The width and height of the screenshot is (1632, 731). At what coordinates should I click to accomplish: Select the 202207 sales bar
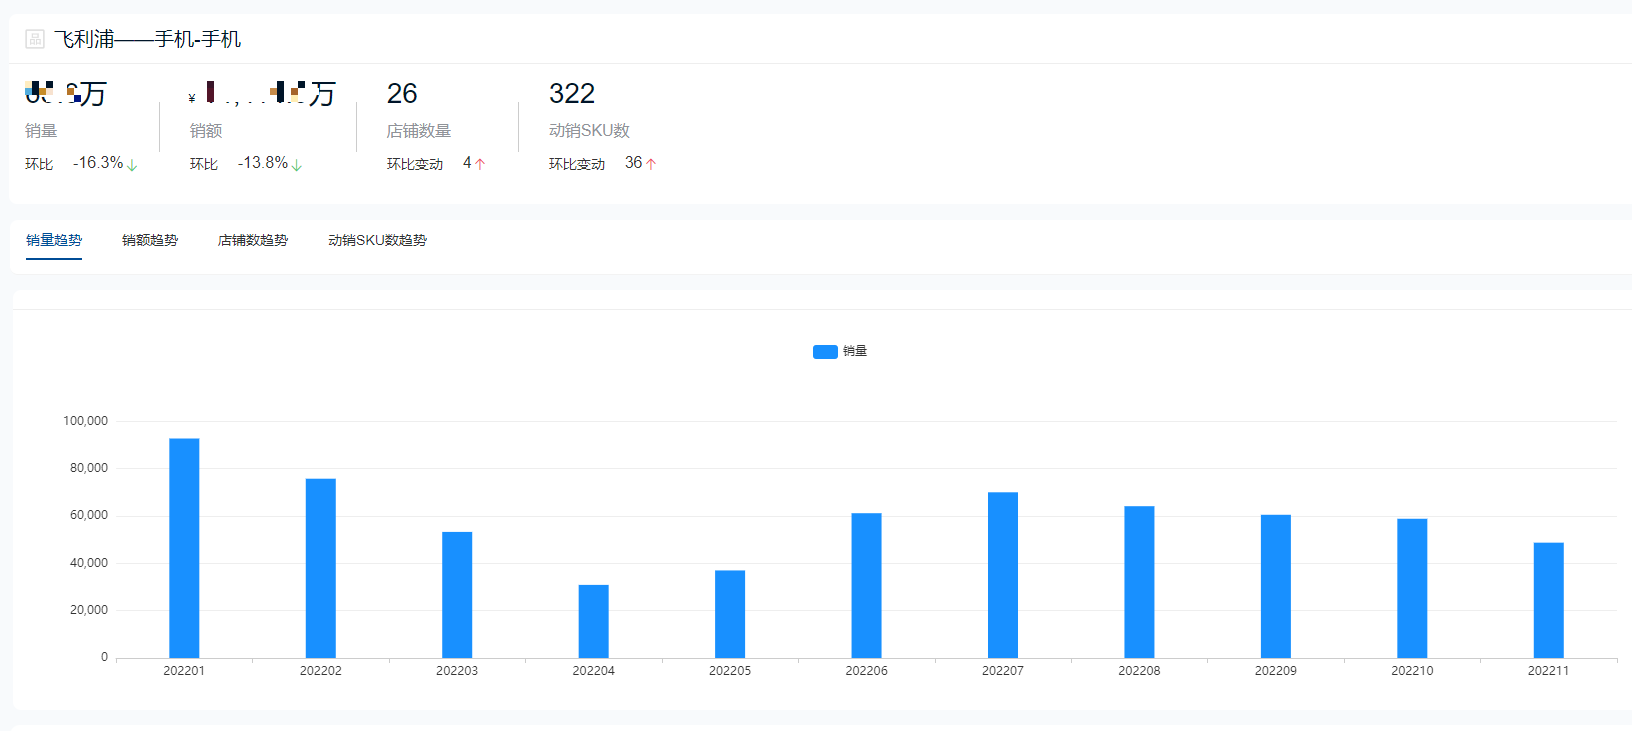(1003, 575)
